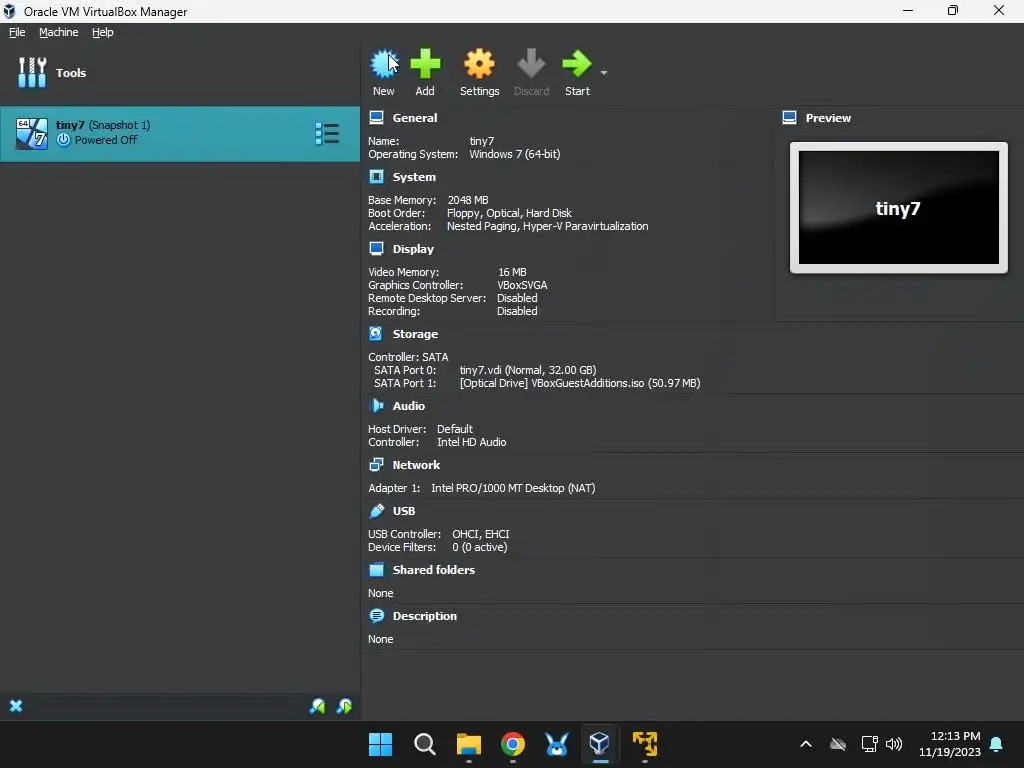This screenshot has height=768, width=1024.
Task: Click the Floppy, Optical, Hard Disk boot order
Action: point(509,213)
